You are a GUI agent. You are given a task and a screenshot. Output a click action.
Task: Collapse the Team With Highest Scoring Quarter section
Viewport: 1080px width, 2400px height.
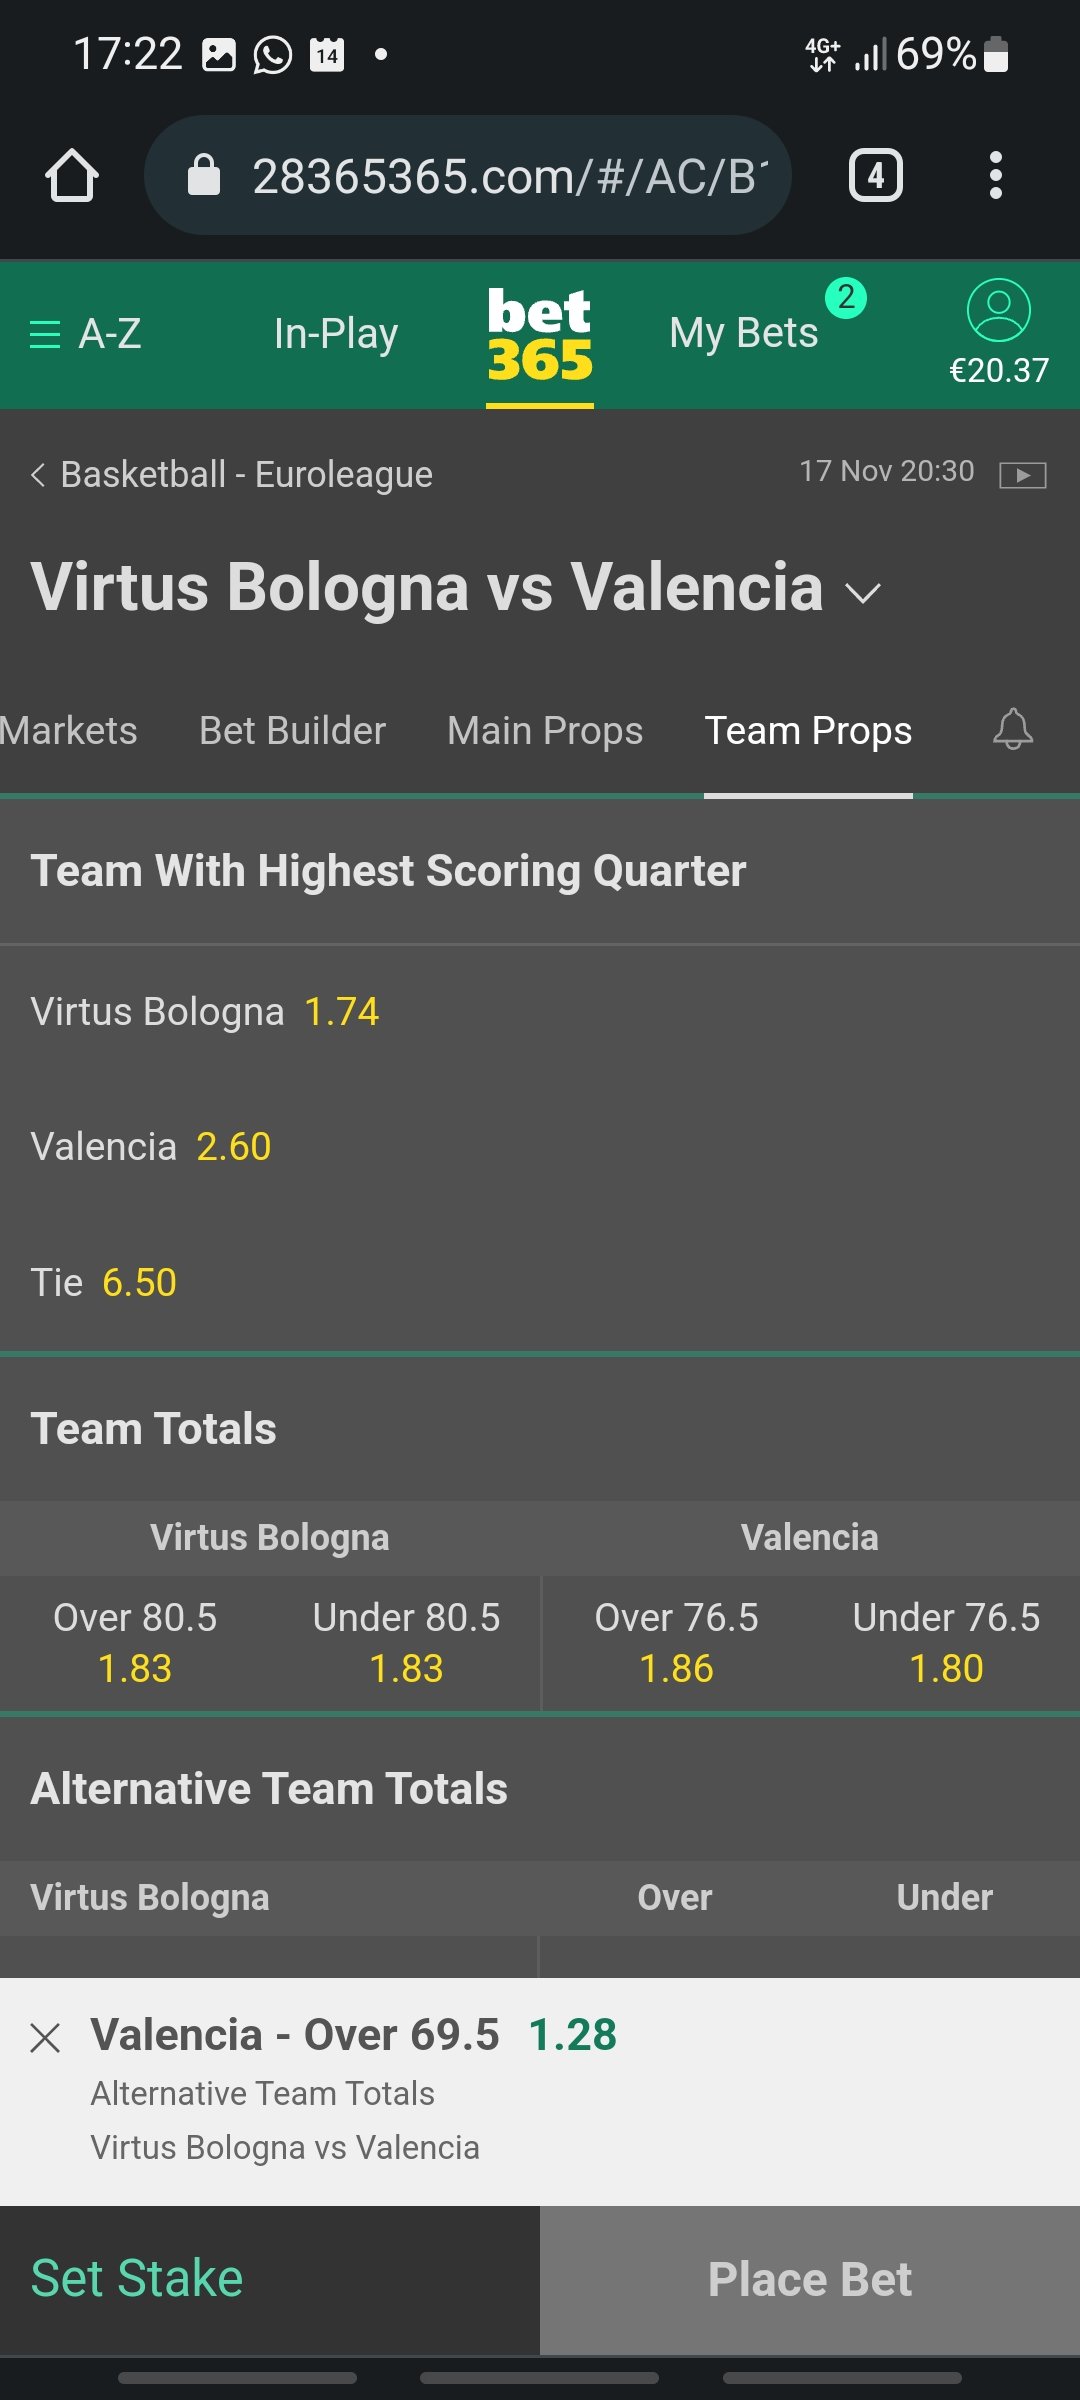[540, 871]
